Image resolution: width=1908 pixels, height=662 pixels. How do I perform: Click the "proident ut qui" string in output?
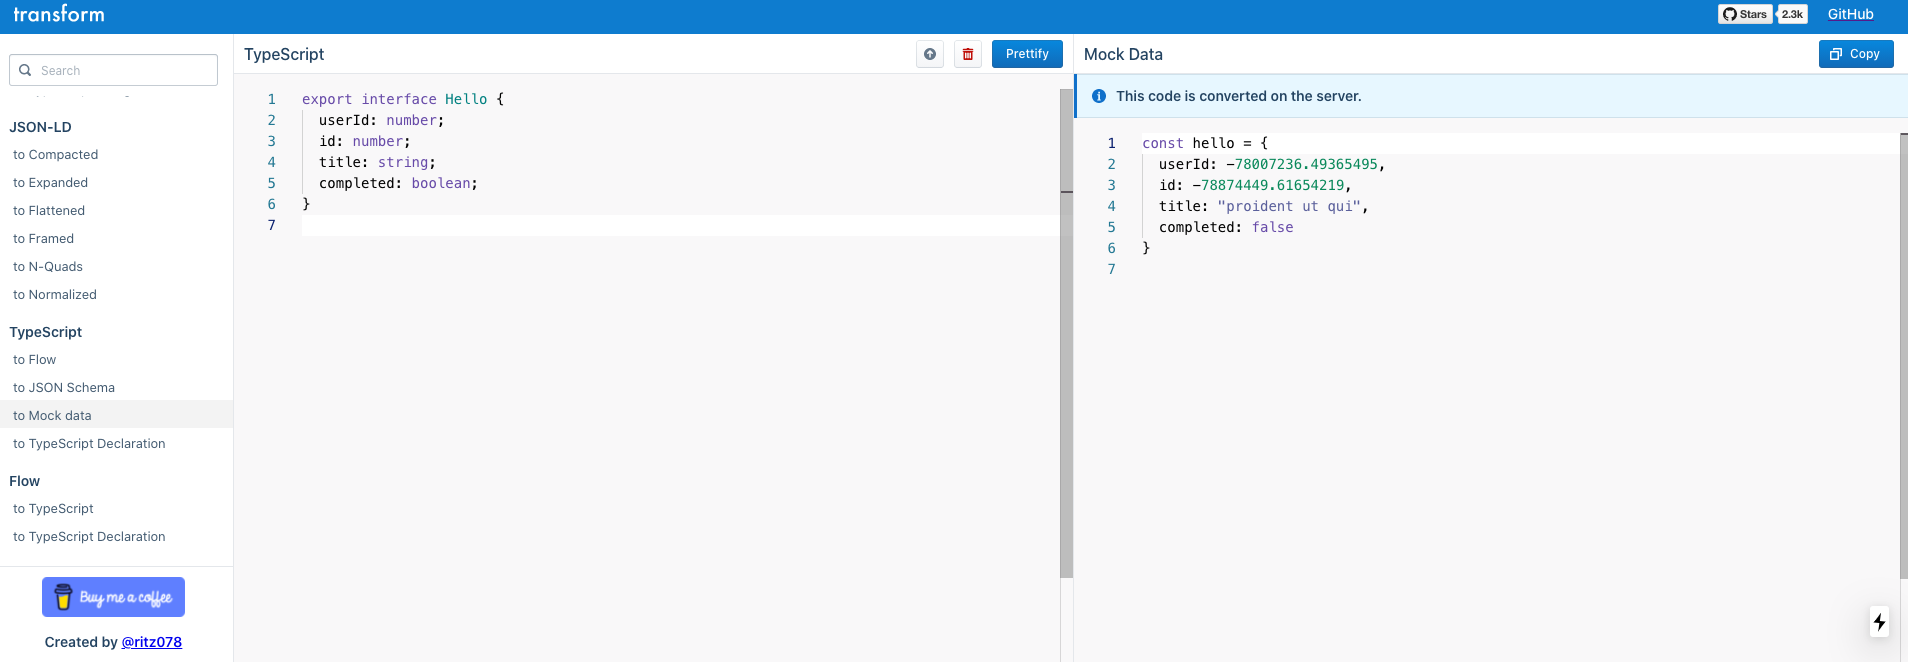click(1289, 206)
